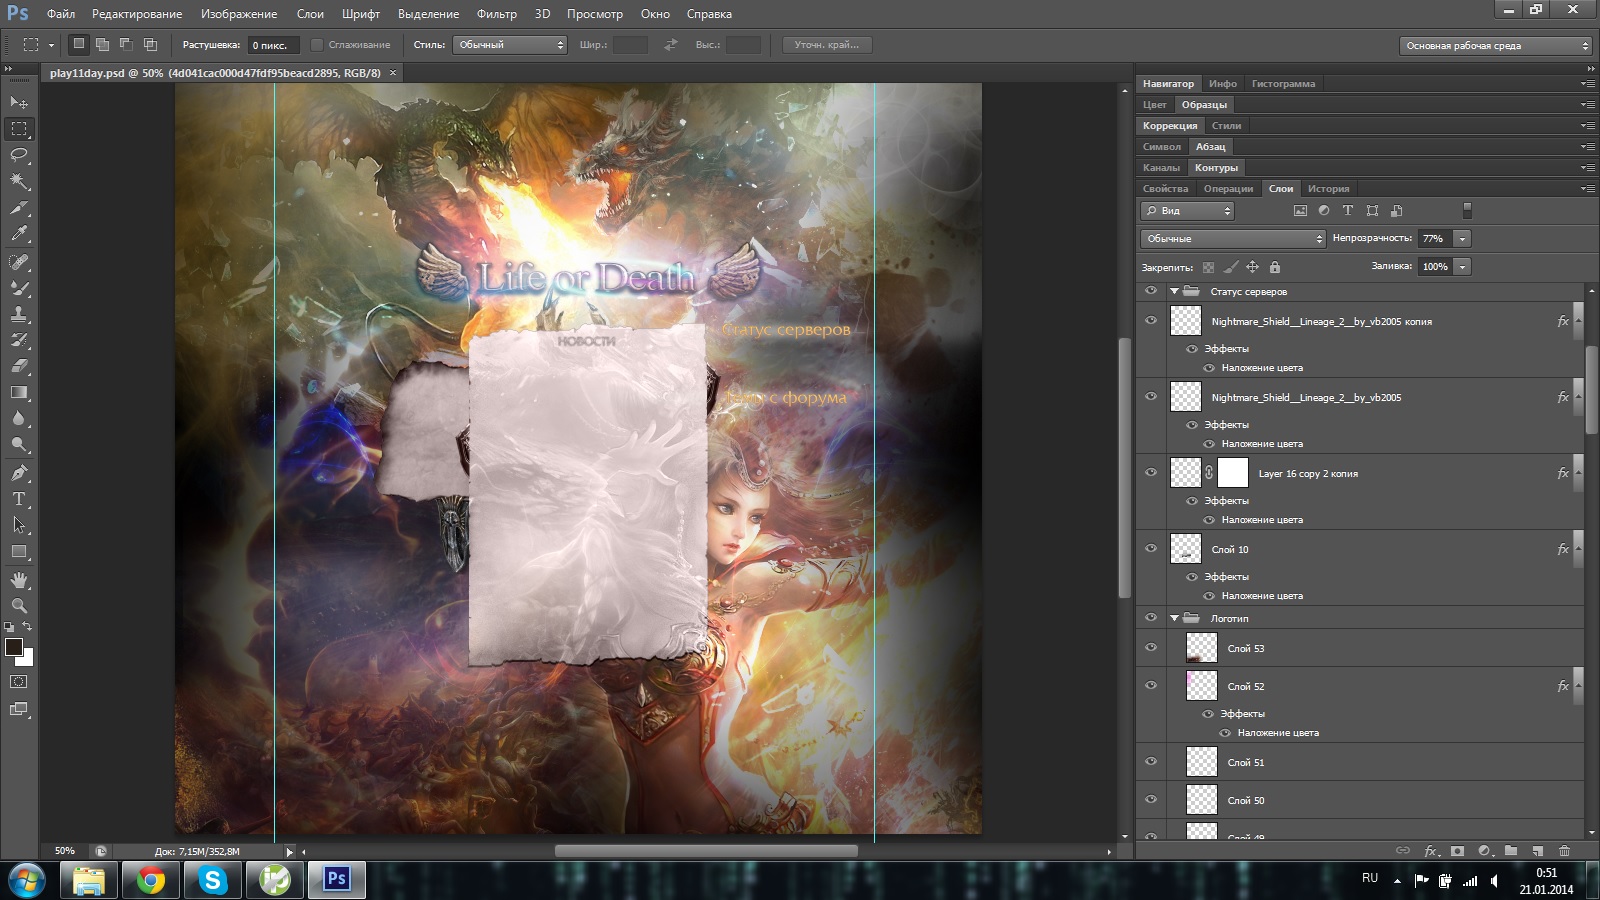1600x900 pixels.
Task: Create new layer icon in Layers panel
Action: [x=1538, y=851]
